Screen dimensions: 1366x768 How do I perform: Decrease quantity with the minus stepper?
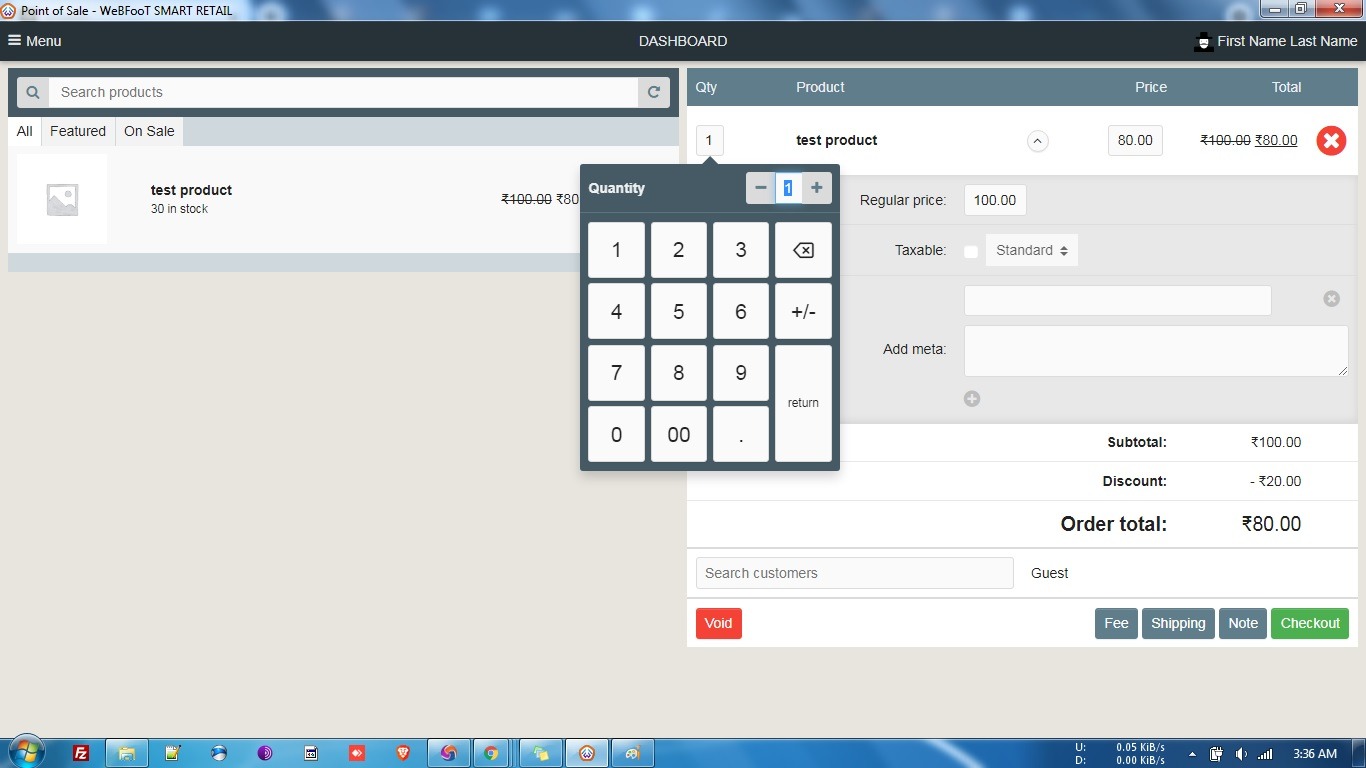click(x=761, y=188)
